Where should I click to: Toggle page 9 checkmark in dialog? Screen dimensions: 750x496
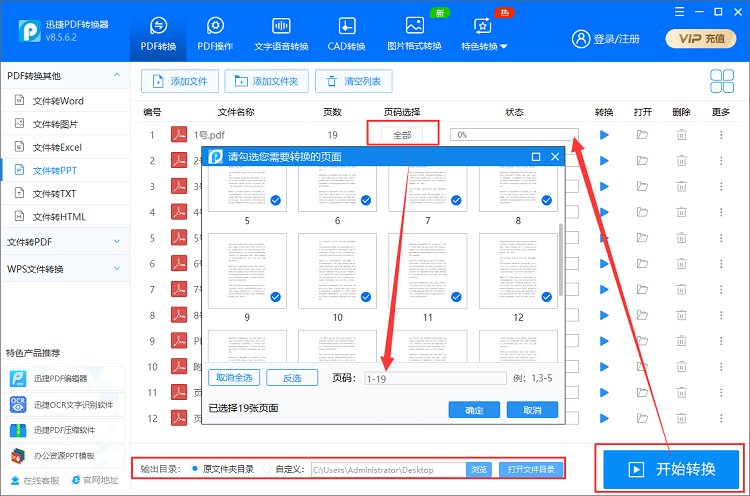pyautogui.click(x=276, y=297)
